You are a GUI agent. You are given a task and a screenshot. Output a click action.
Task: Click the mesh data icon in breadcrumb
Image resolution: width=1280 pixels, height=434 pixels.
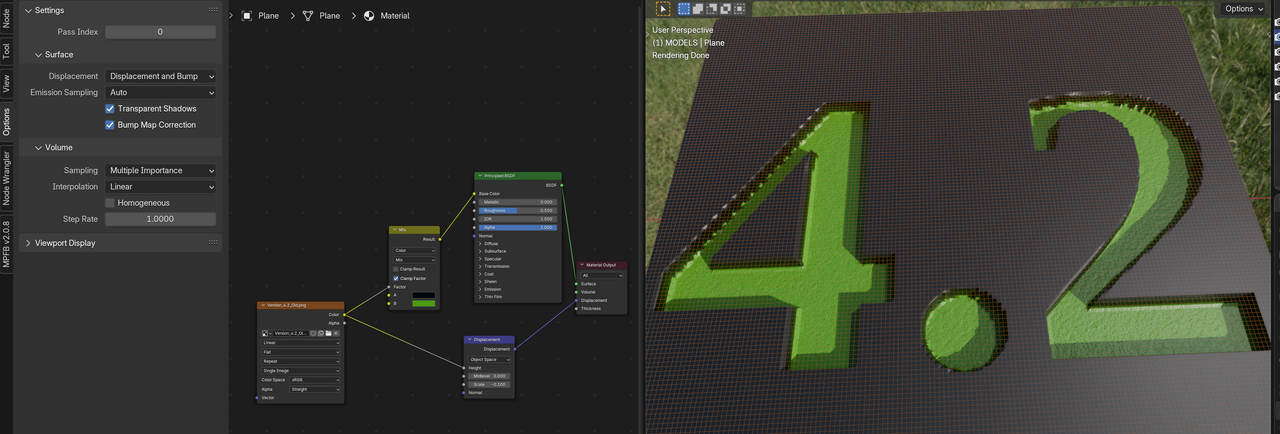point(307,16)
